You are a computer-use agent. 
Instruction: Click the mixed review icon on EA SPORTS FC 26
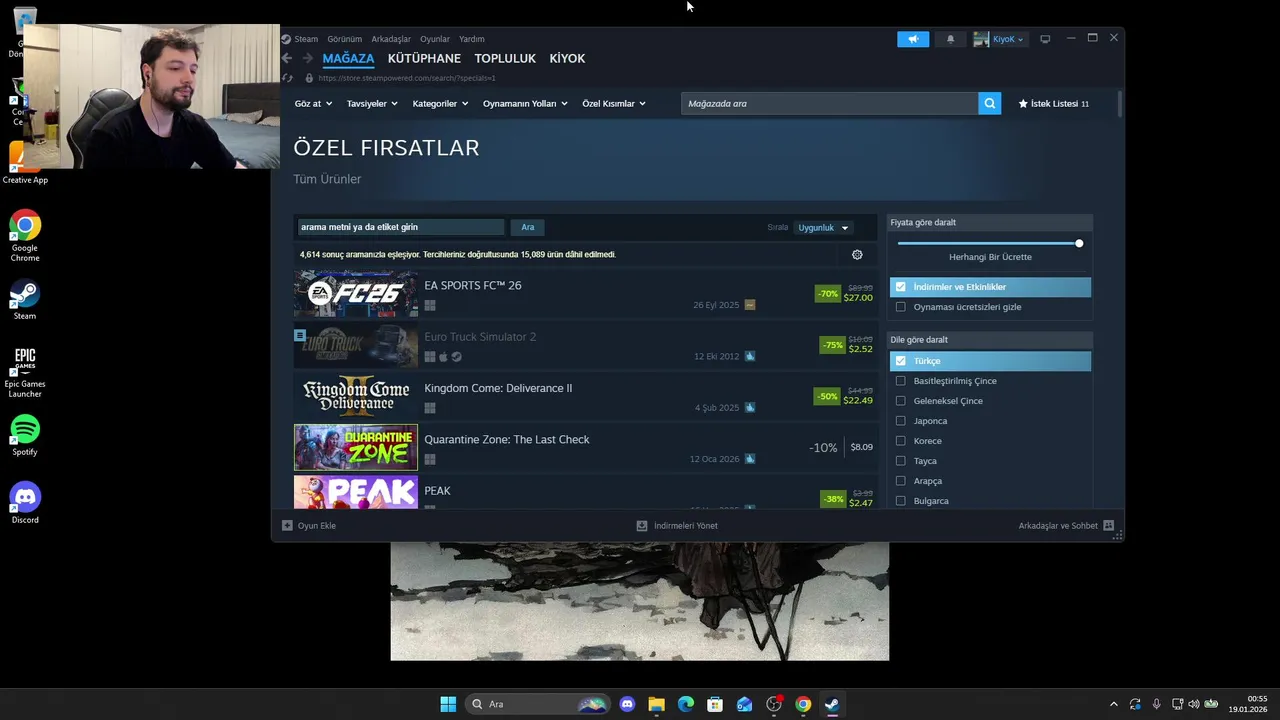[x=750, y=305]
